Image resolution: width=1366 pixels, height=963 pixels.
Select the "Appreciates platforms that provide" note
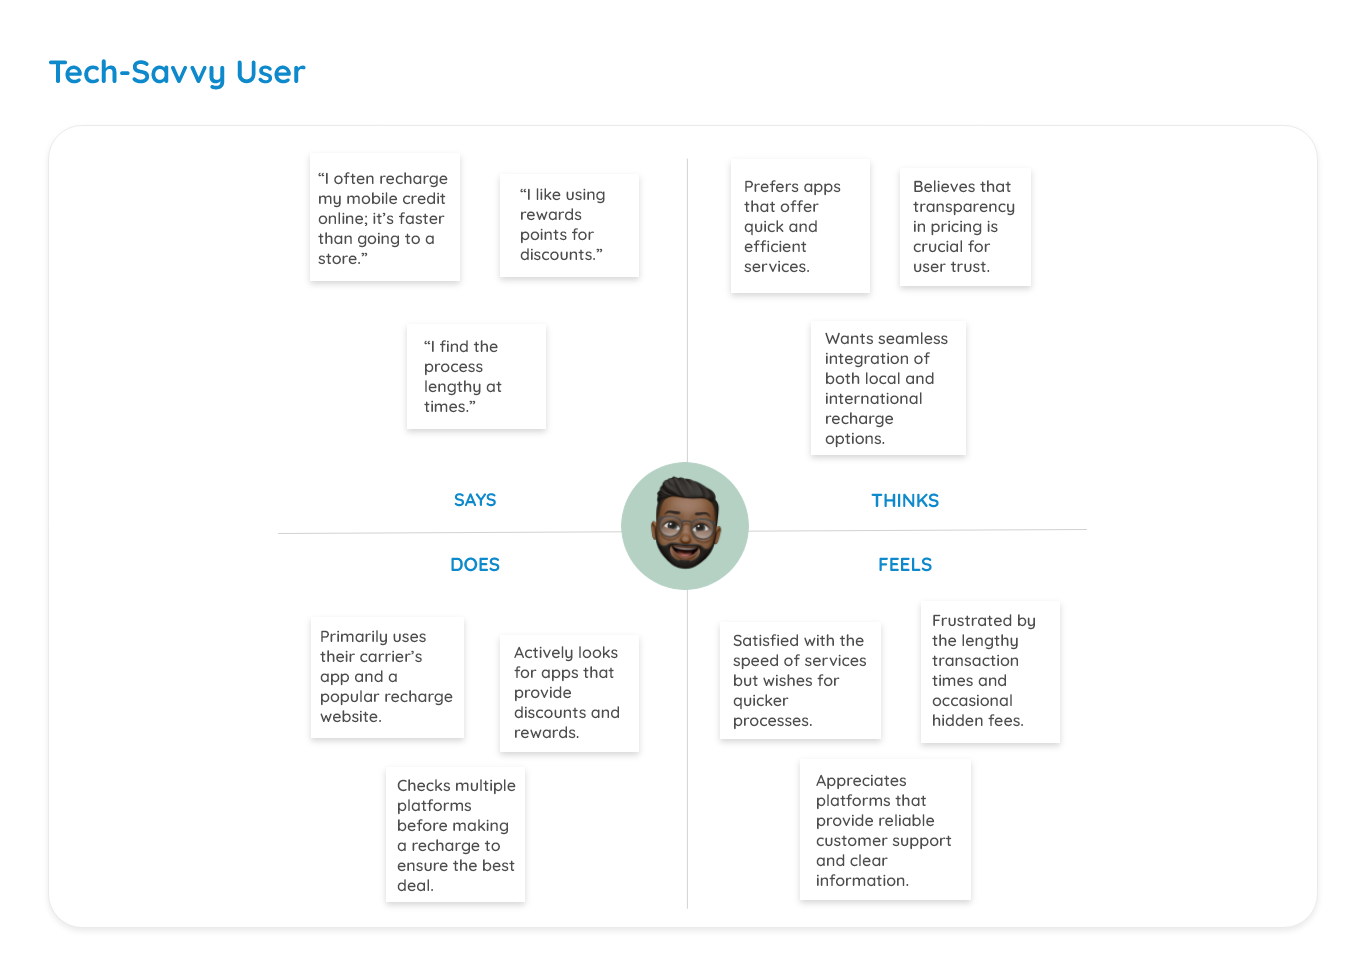point(885,830)
